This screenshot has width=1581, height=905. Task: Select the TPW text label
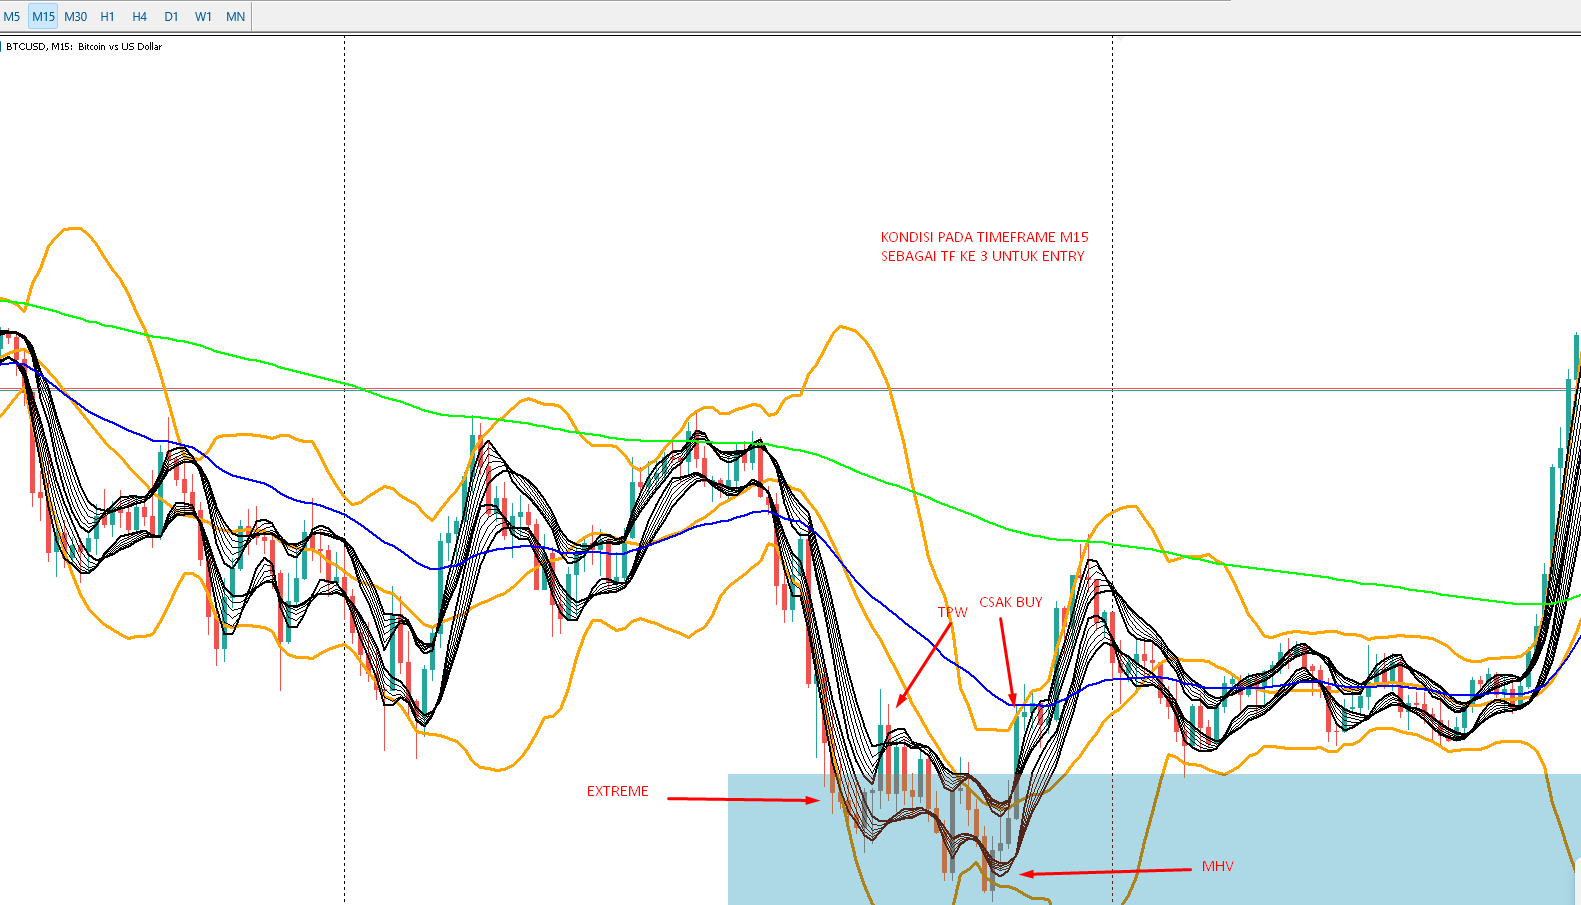pyautogui.click(x=952, y=612)
